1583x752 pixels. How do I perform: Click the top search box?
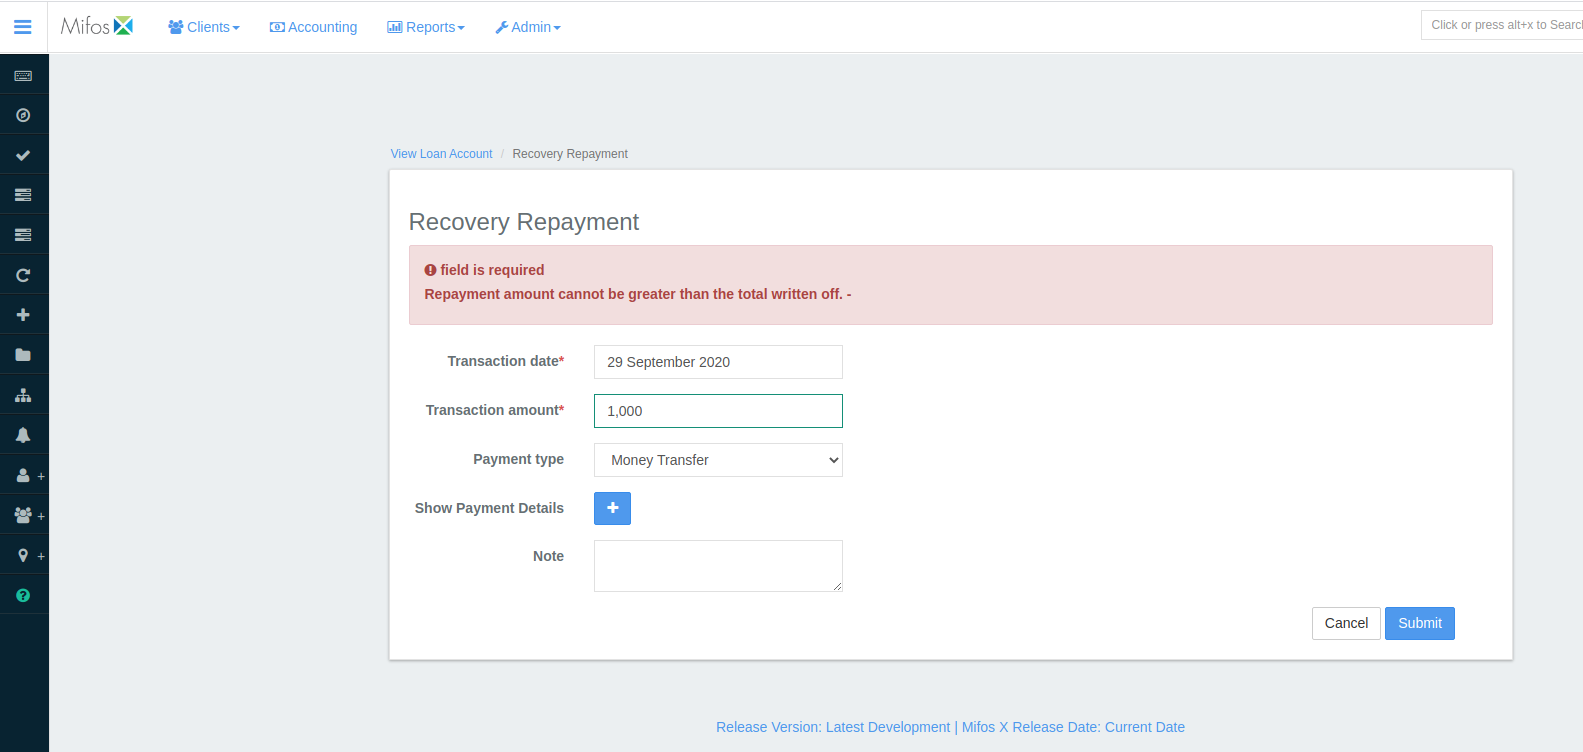point(1502,25)
